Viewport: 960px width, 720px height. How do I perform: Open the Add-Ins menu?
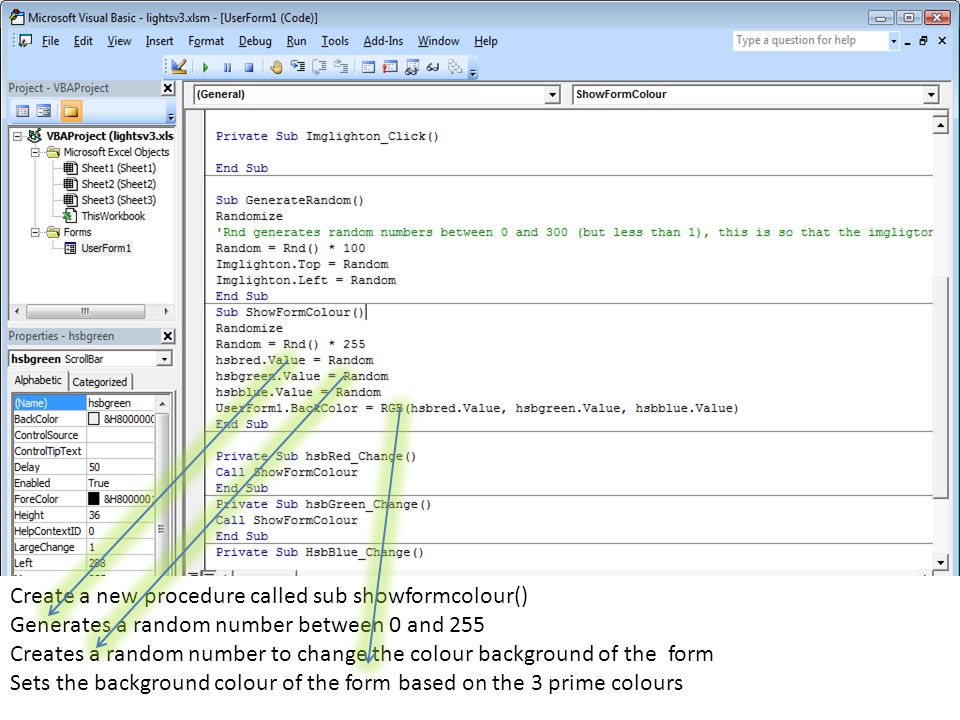tap(383, 41)
